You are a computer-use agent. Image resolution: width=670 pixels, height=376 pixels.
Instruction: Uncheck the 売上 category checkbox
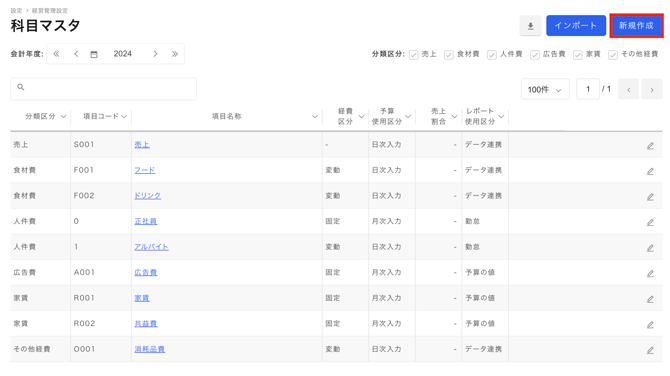(413, 55)
